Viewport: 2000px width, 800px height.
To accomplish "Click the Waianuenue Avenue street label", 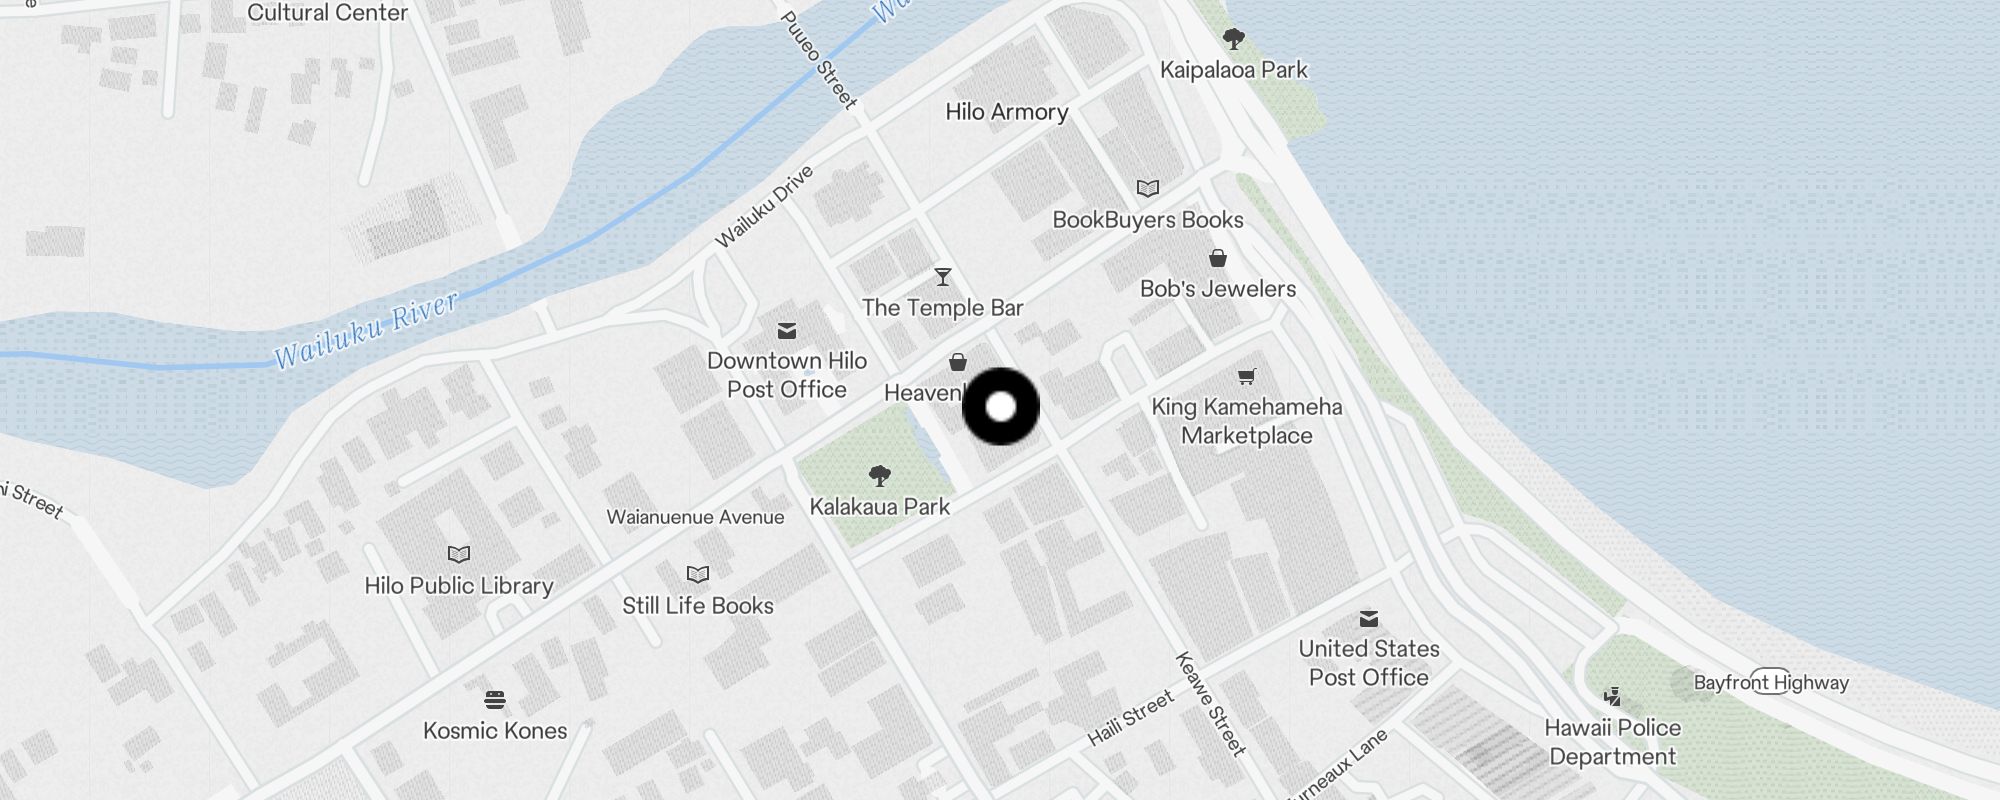I will (695, 517).
